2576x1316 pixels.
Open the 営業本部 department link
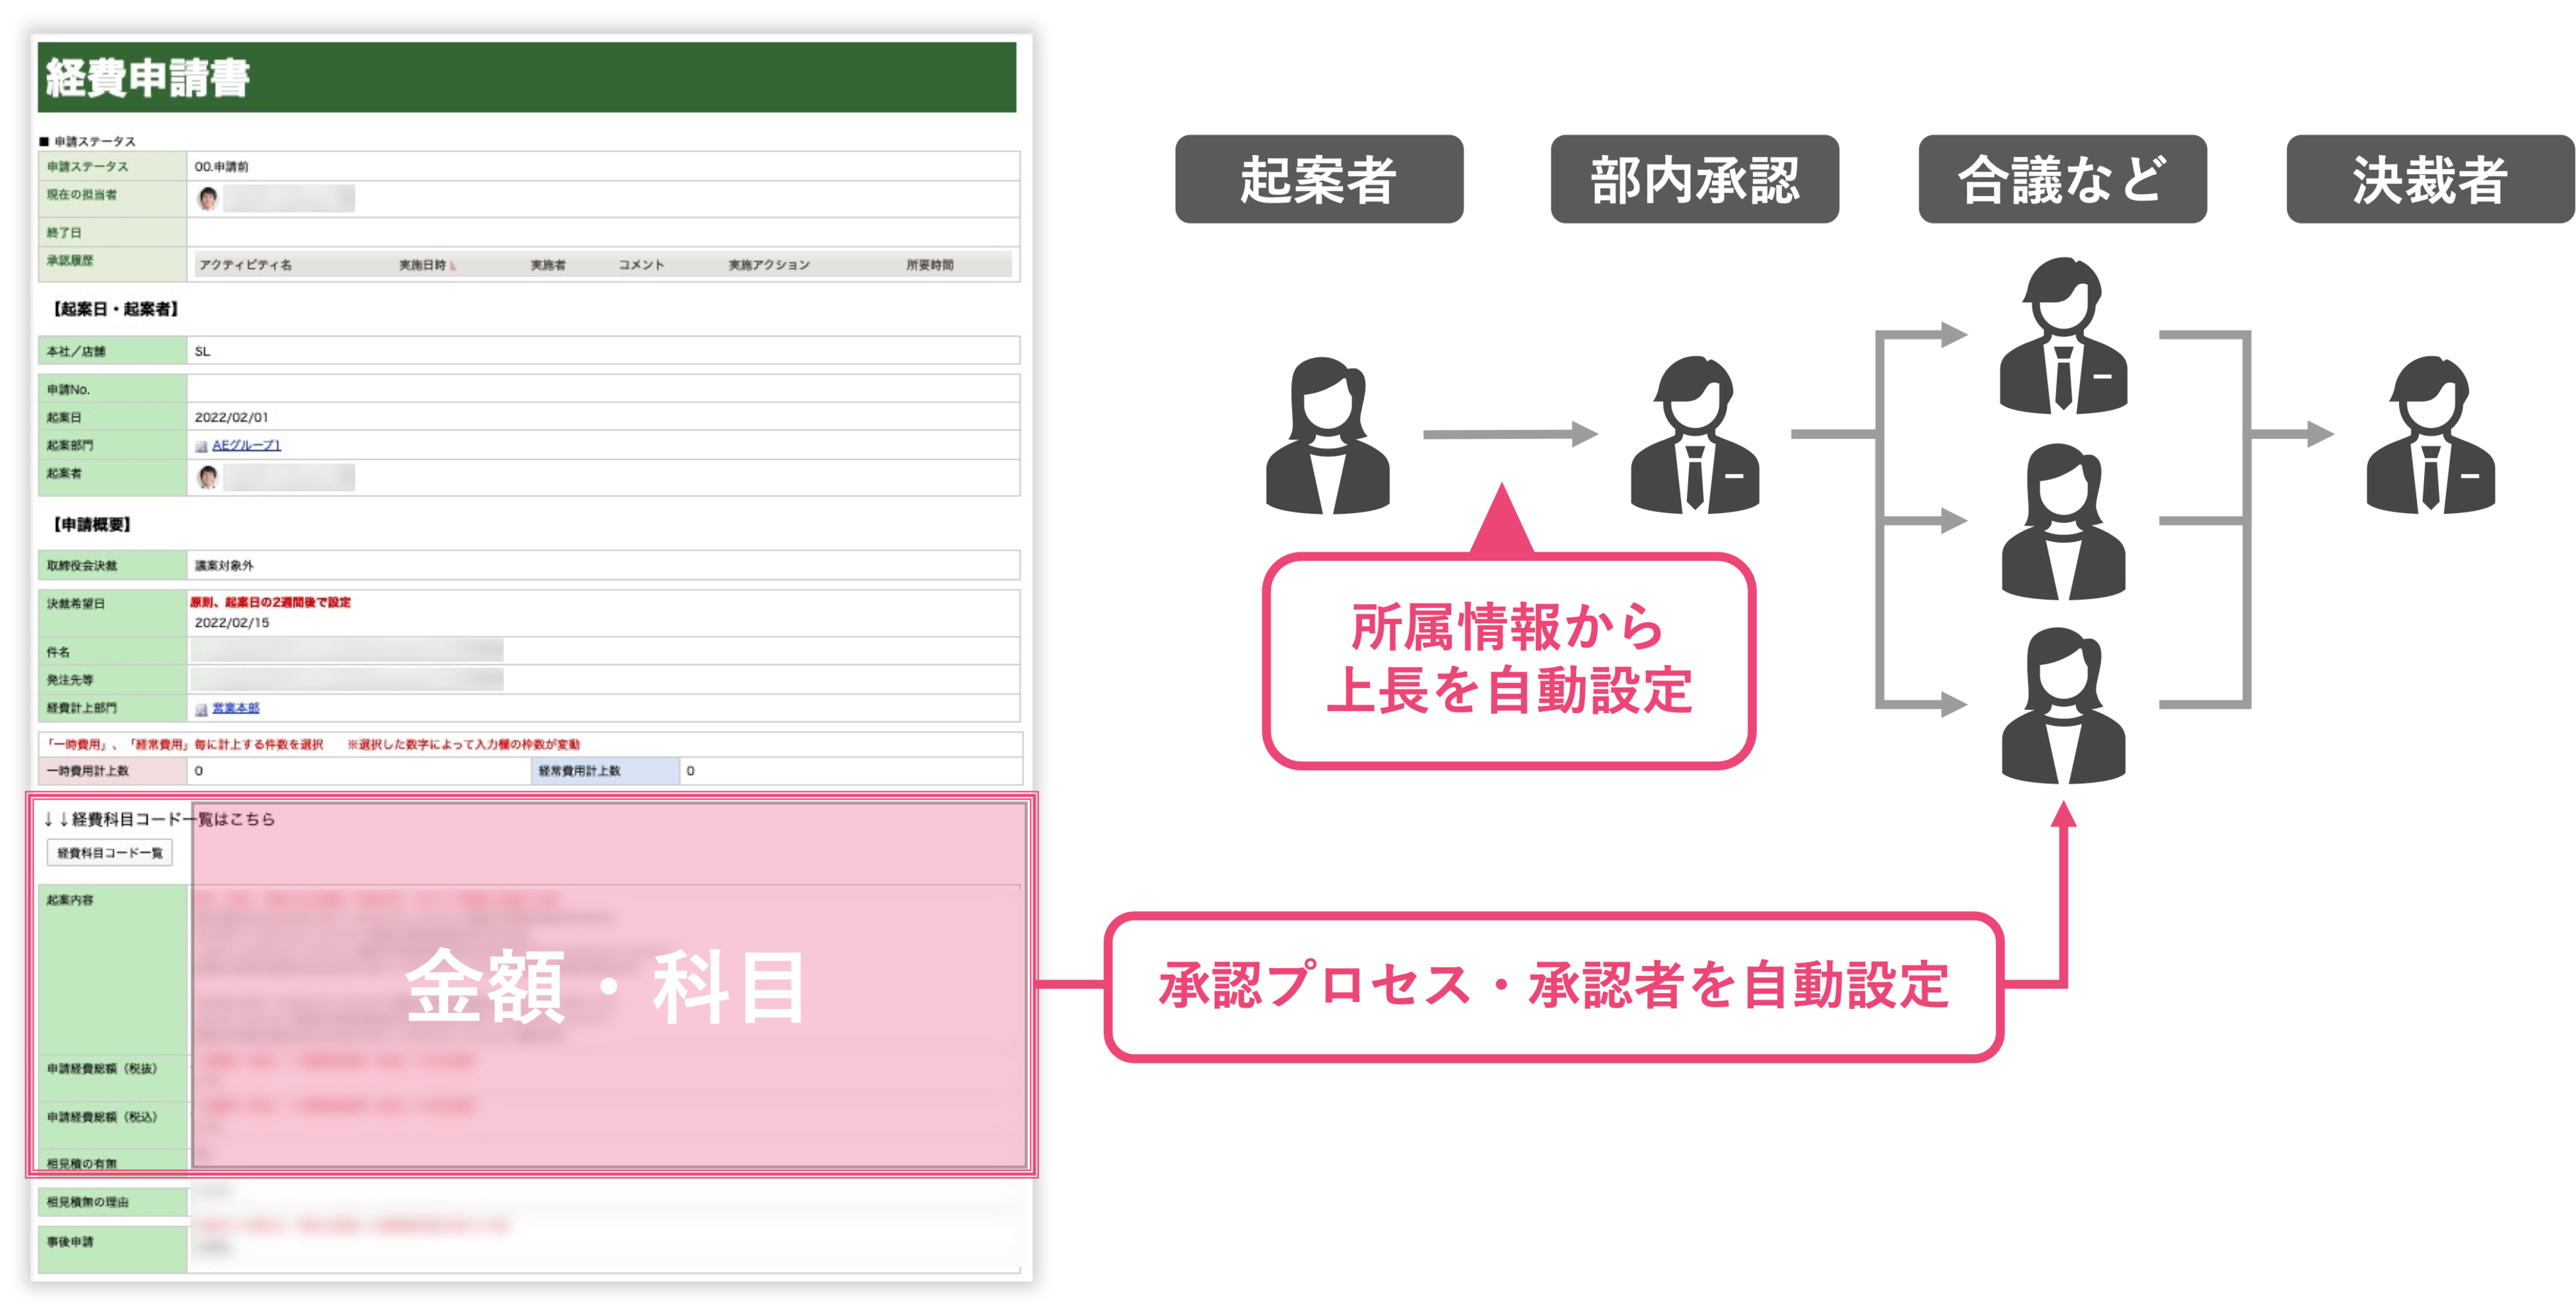236,708
